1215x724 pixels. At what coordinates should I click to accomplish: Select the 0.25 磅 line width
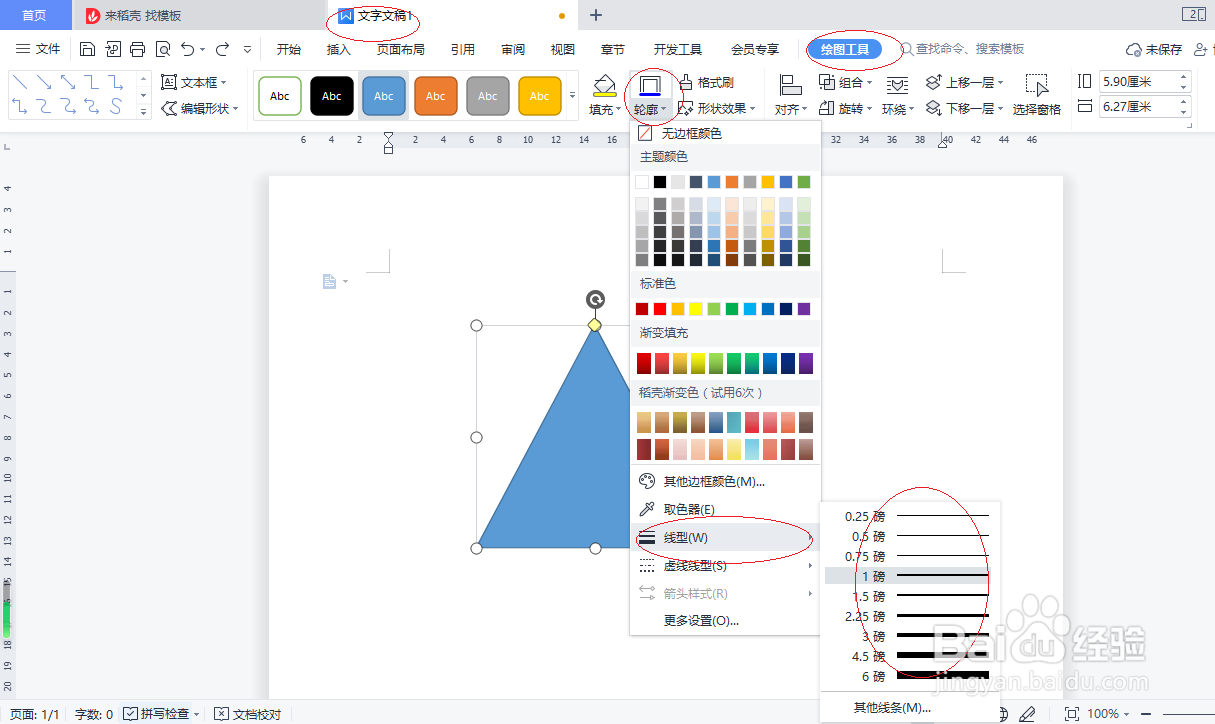[x=909, y=516]
